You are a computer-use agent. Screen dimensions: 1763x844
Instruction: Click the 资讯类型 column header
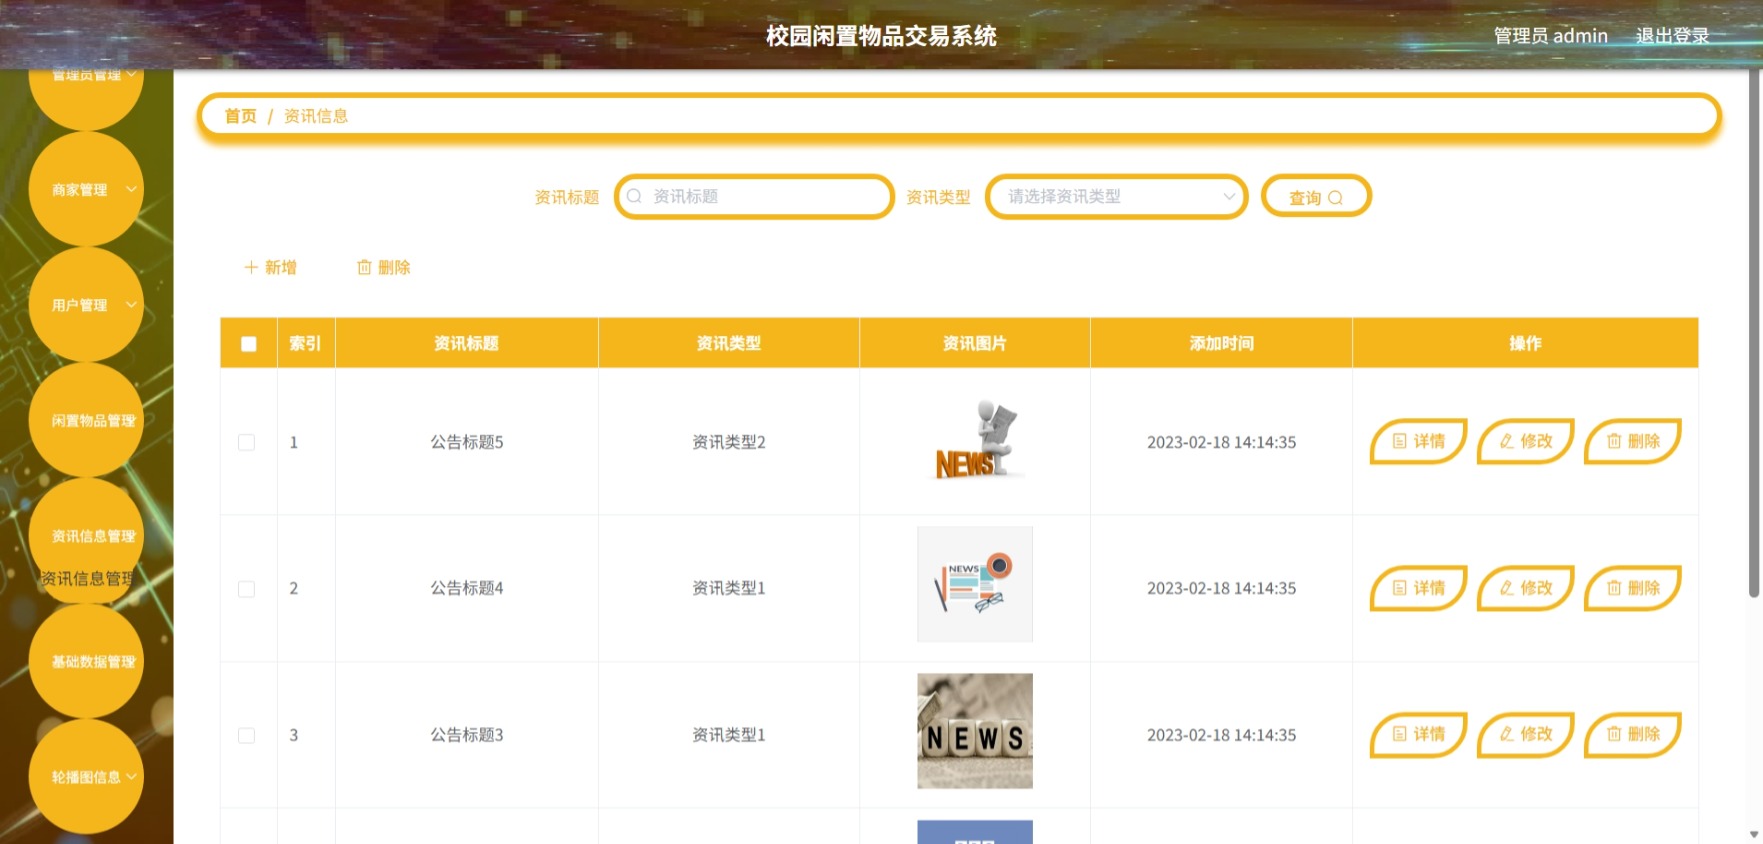point(728,343)
